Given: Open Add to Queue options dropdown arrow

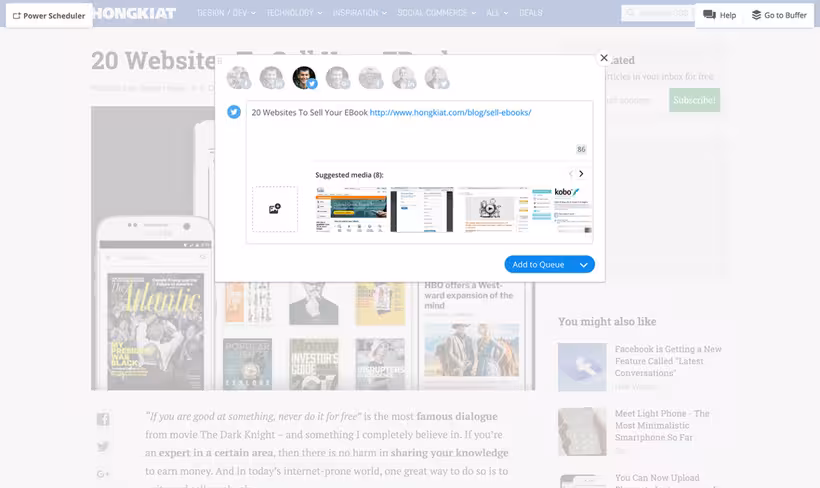Looking at the screenshot, I should [x=584, y=265].
